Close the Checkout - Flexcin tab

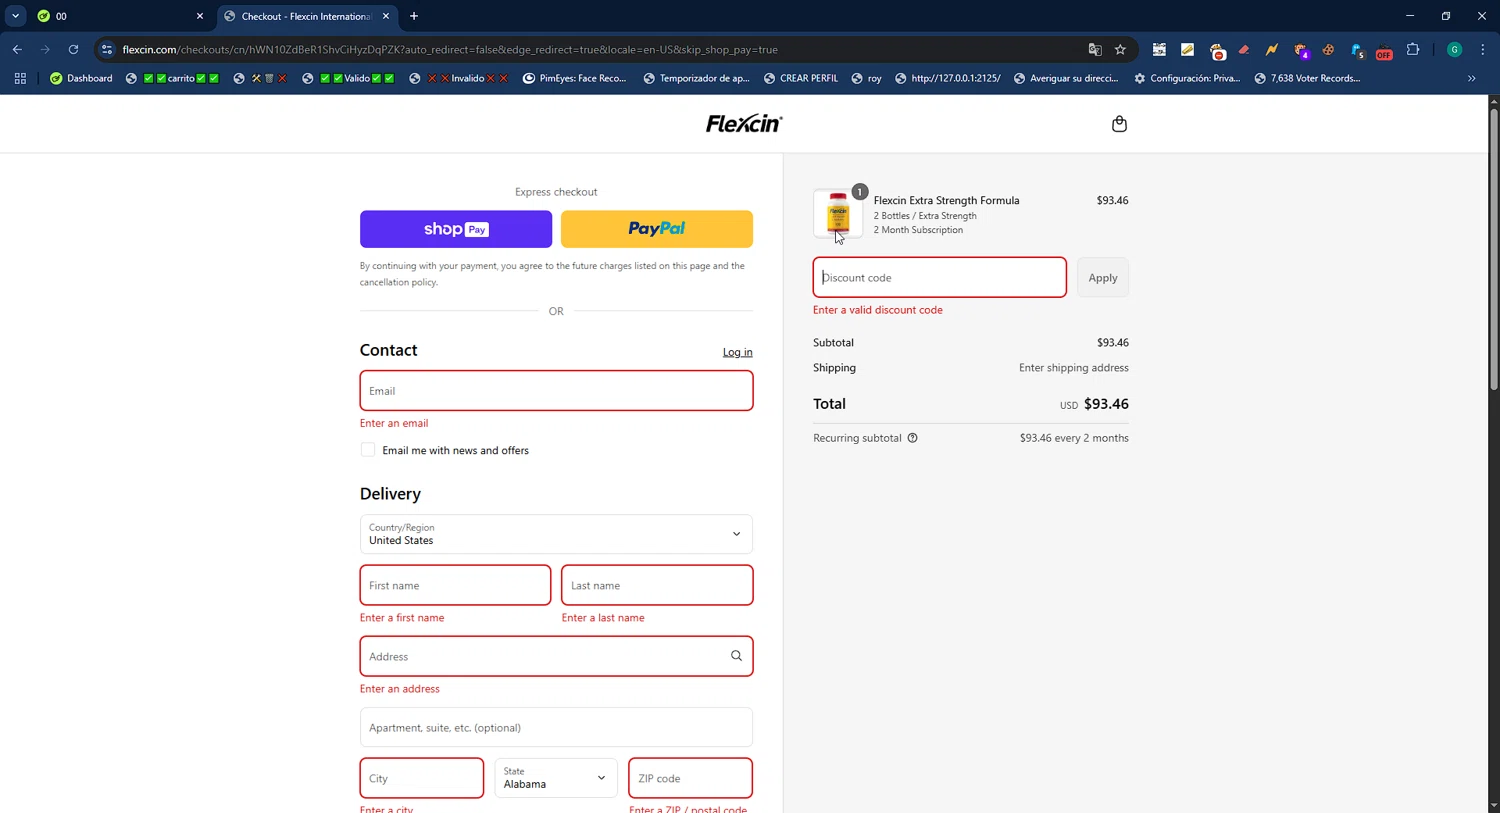coord(386,16)
